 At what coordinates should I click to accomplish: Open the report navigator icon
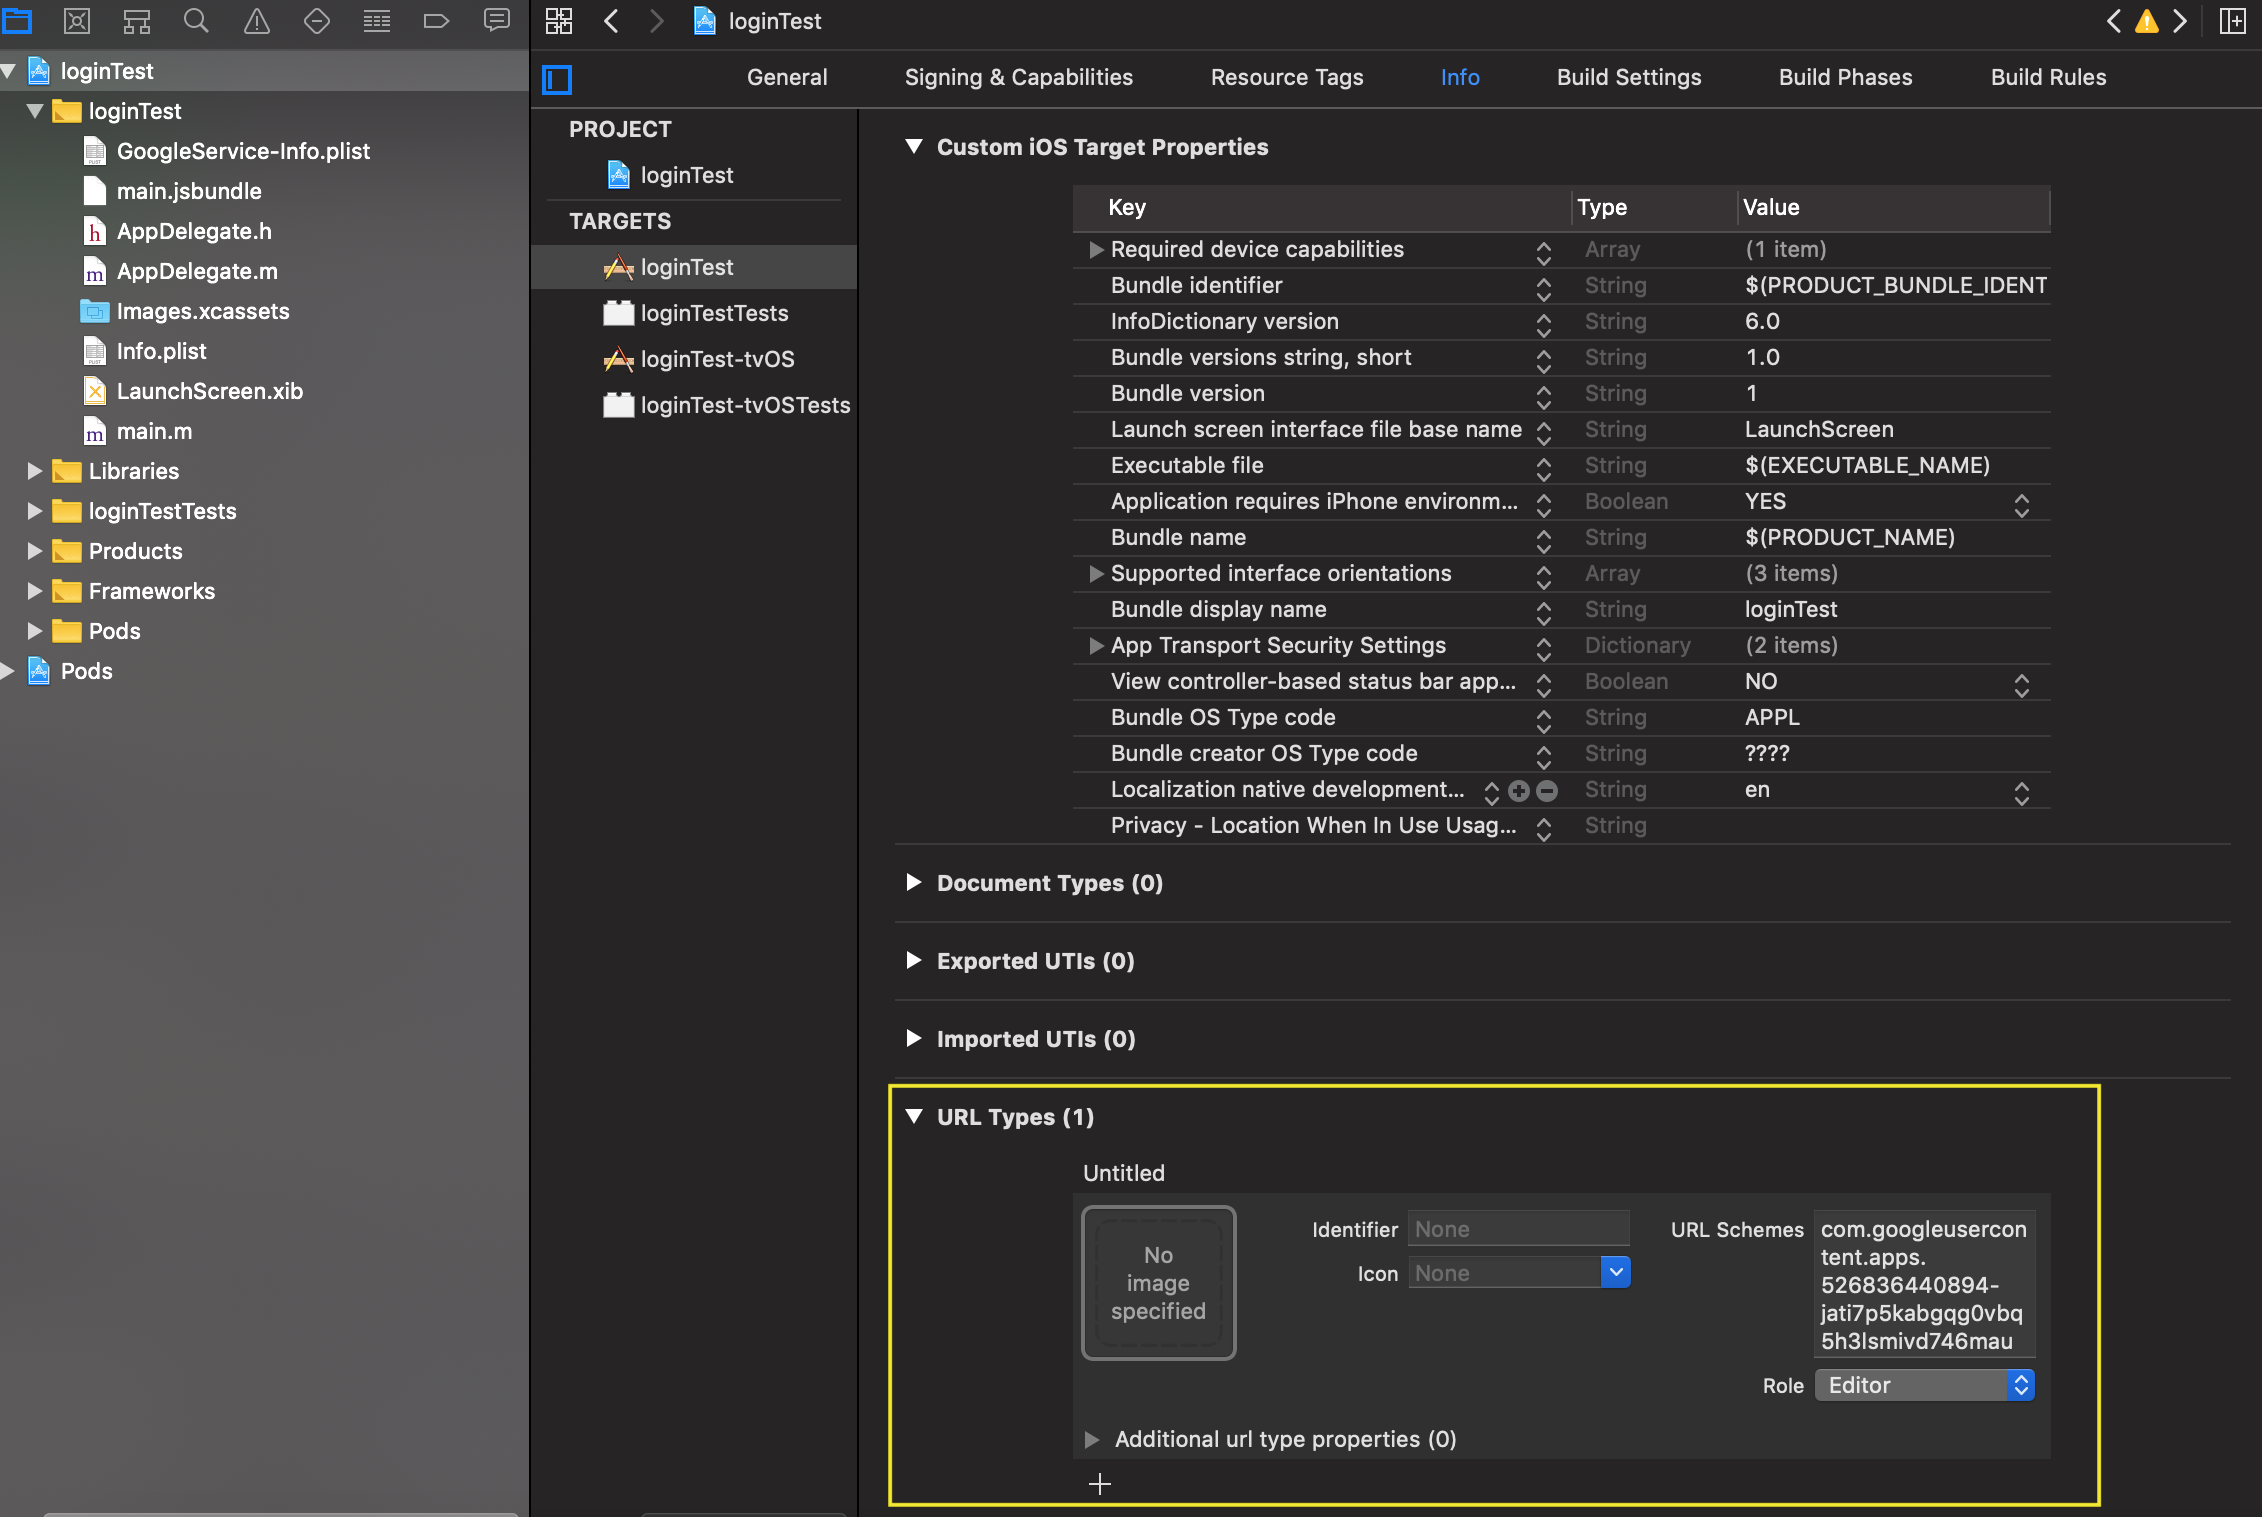point(496,21)
